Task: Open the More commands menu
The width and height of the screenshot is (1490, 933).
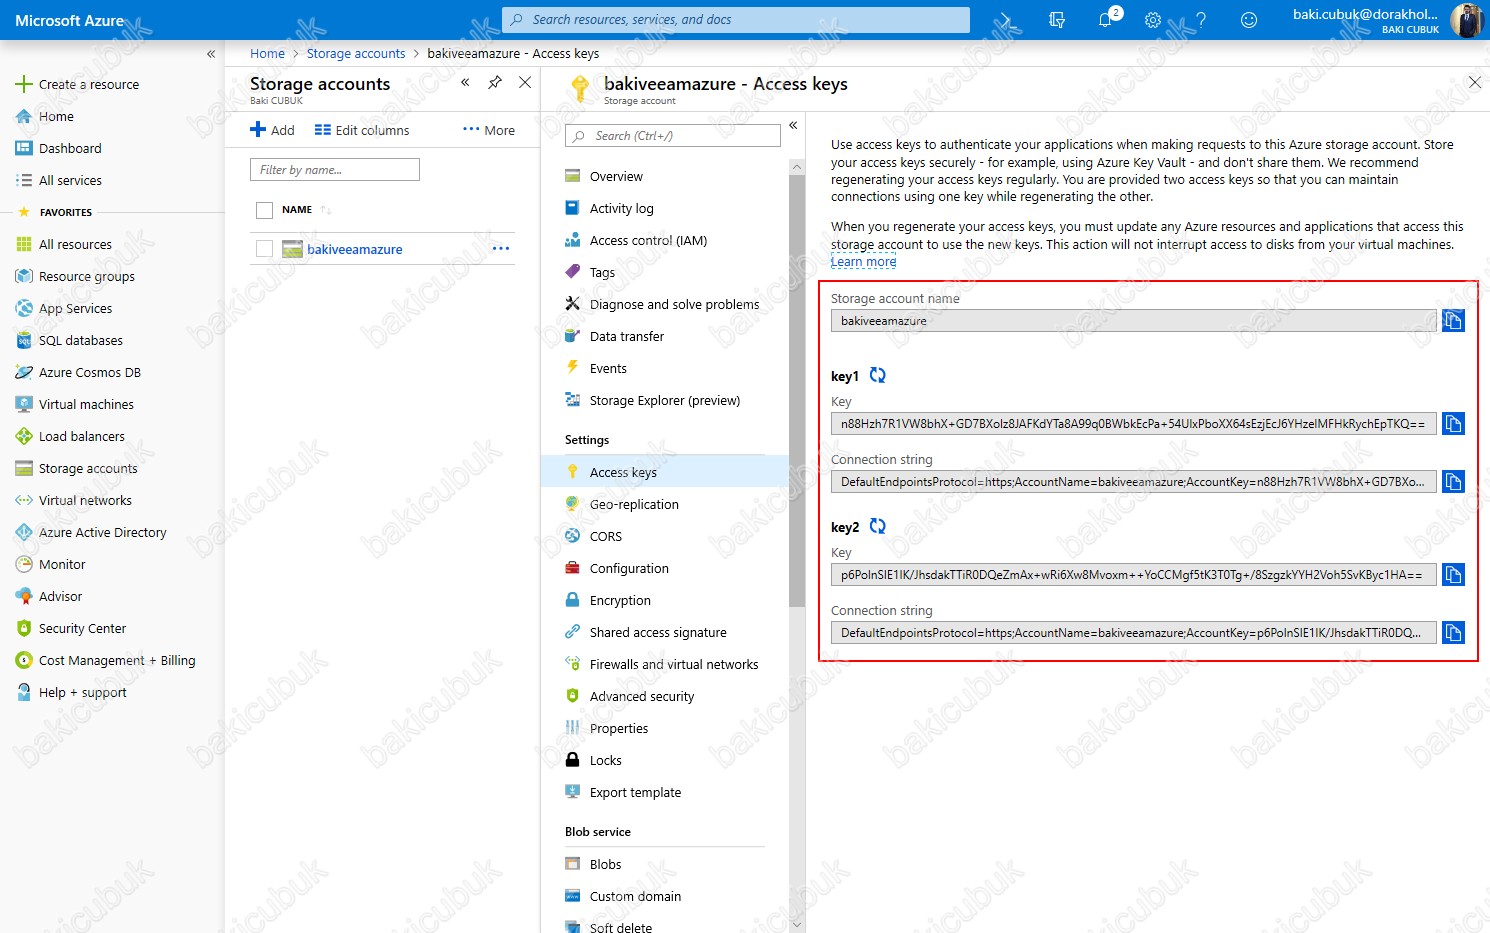Action: click(x=489, y=130)
